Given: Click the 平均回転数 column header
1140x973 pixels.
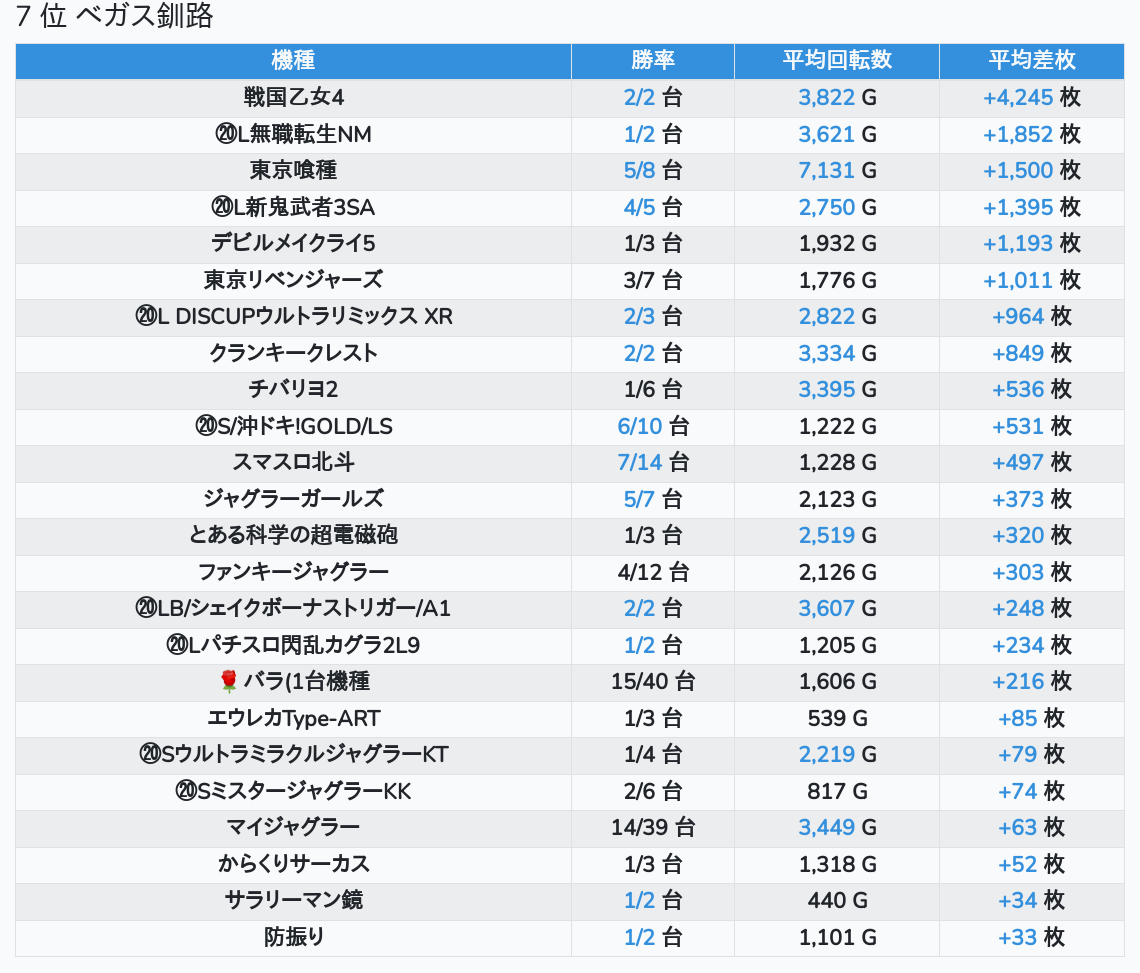Looking at the screenshot, I should pos(837,60).
